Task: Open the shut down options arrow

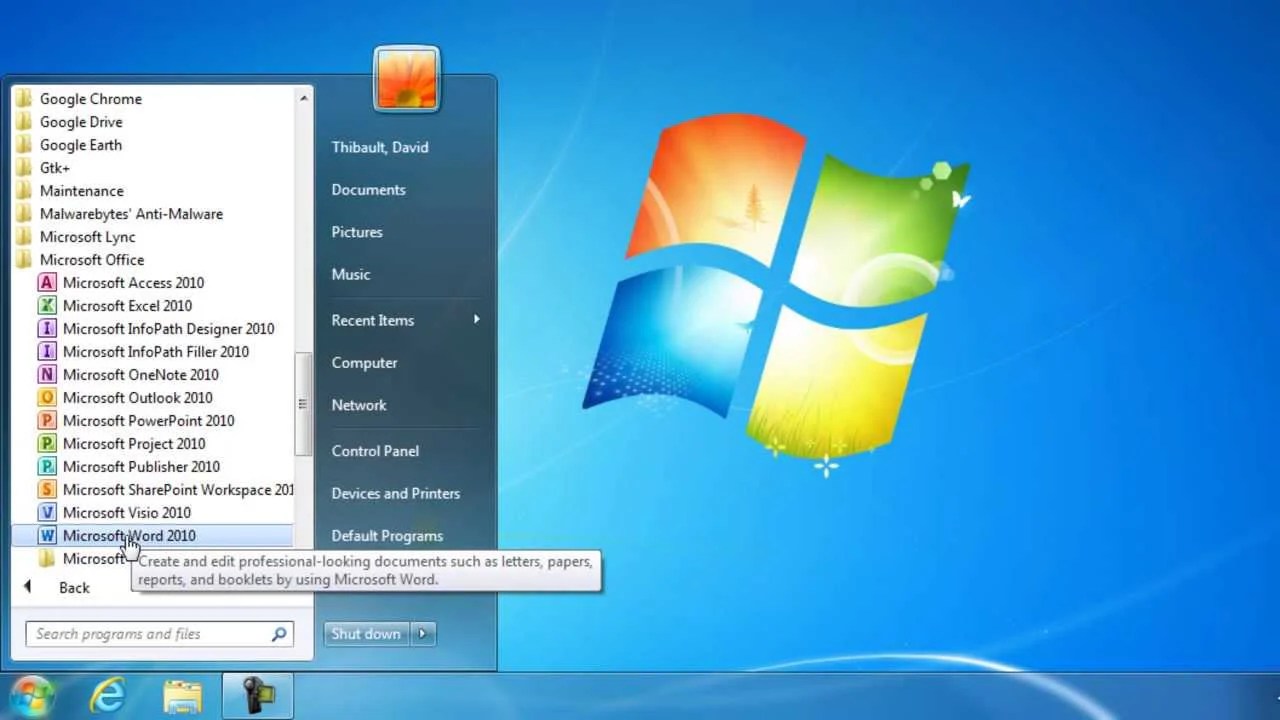Action: click(422, 633)
